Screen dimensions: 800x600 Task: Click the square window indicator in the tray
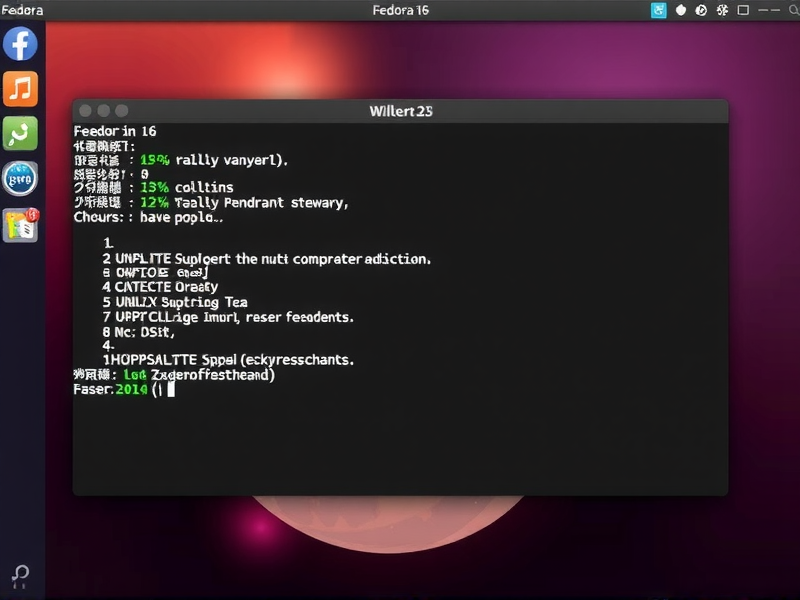pos(743,10)
